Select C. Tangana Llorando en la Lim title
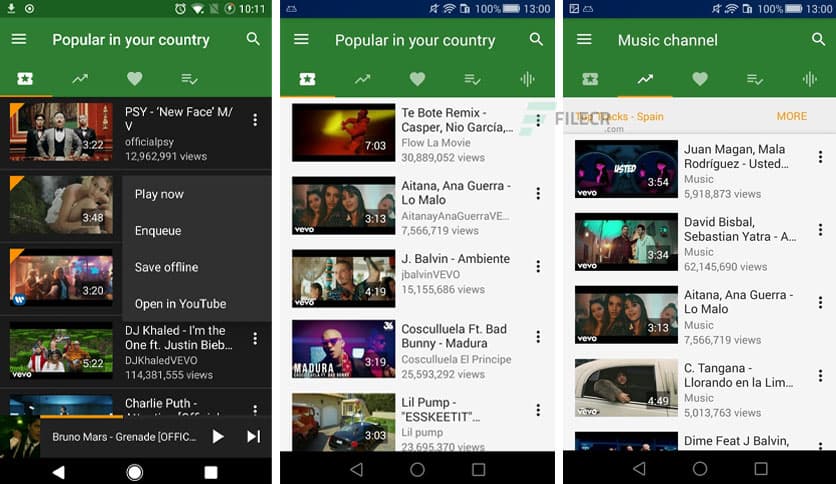 [738, 375]
